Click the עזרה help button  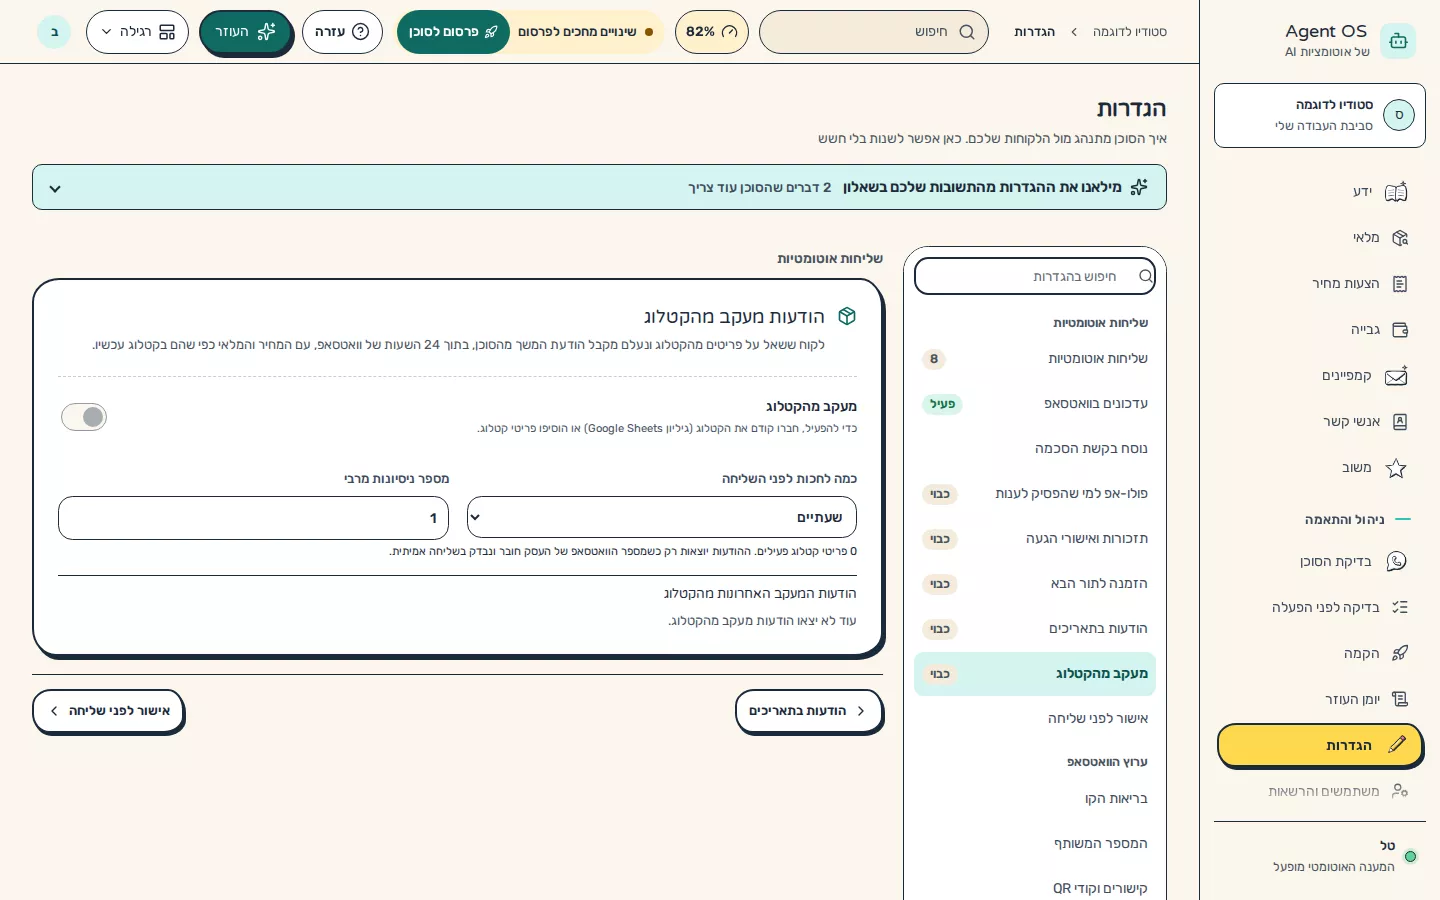342,32
